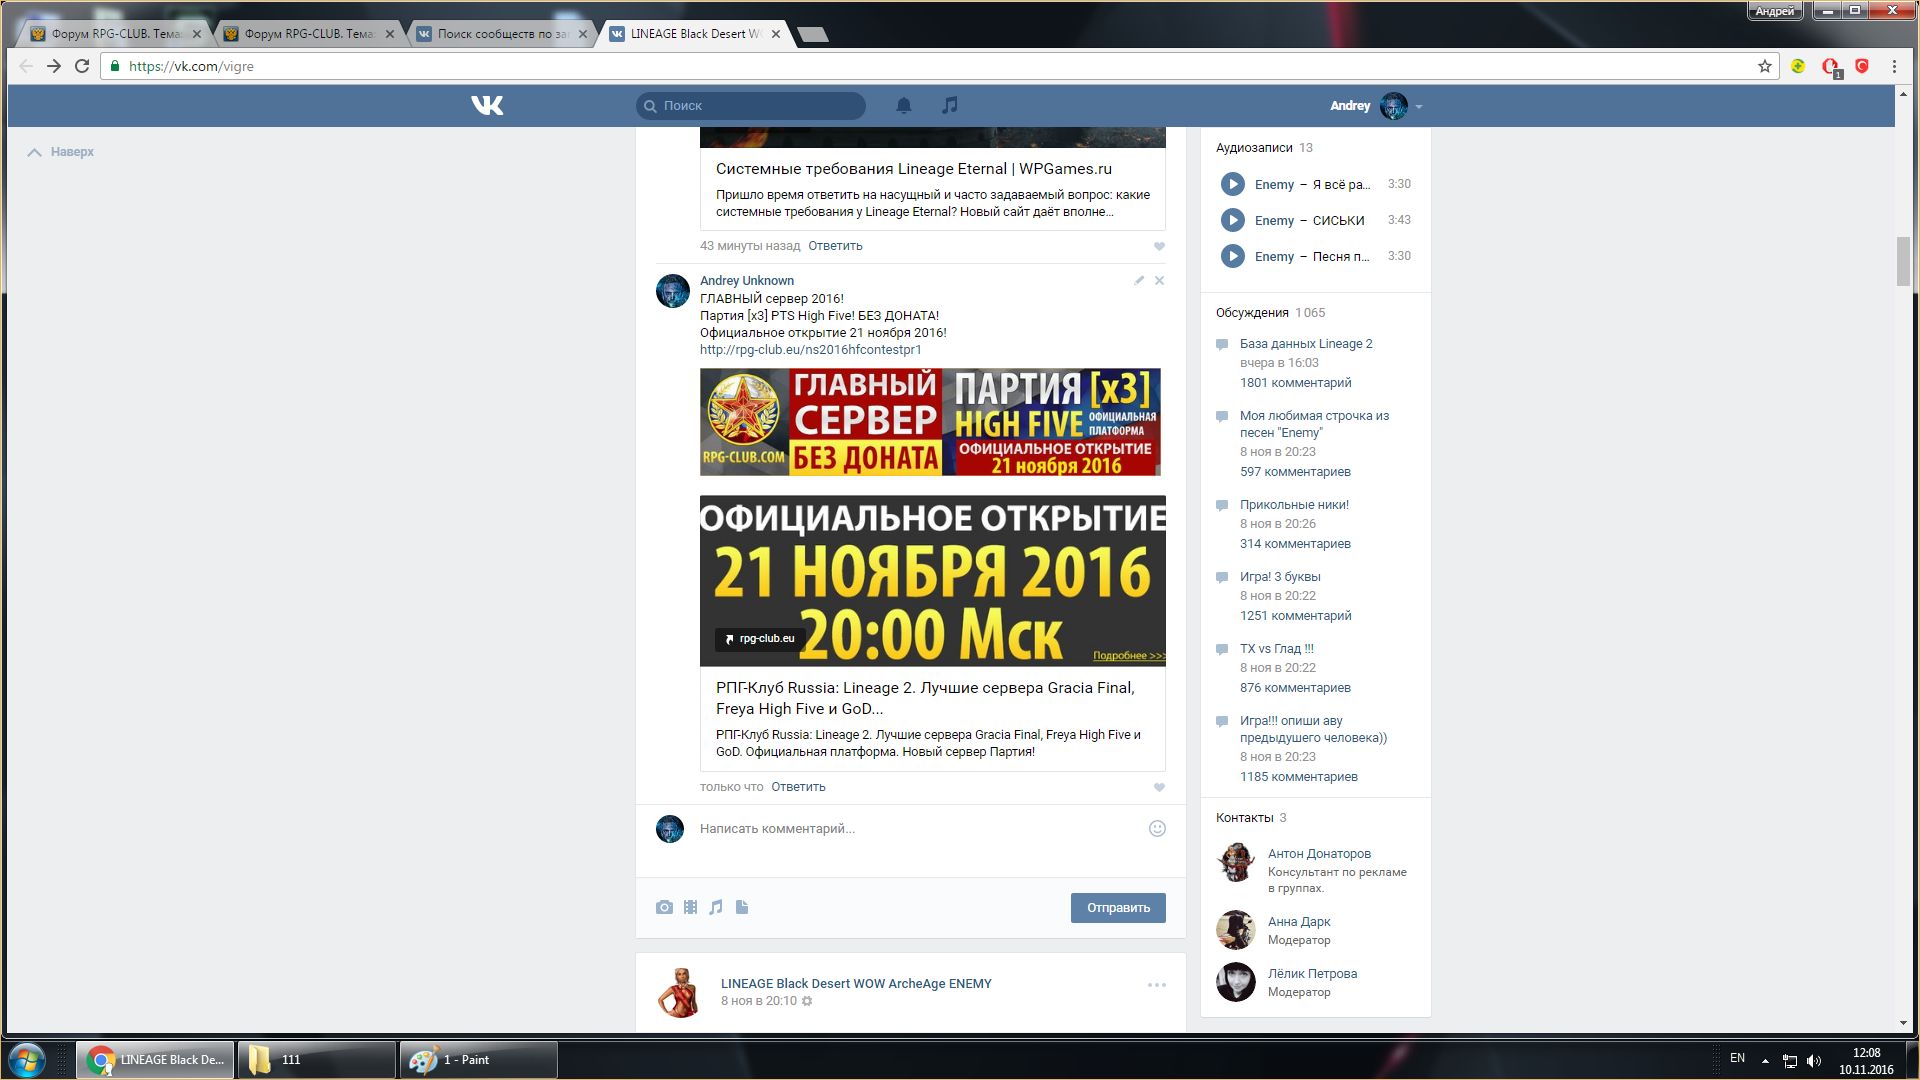Click the VK logo home icon
The image size is (1920, 1080).
click(x=487, y=105)
